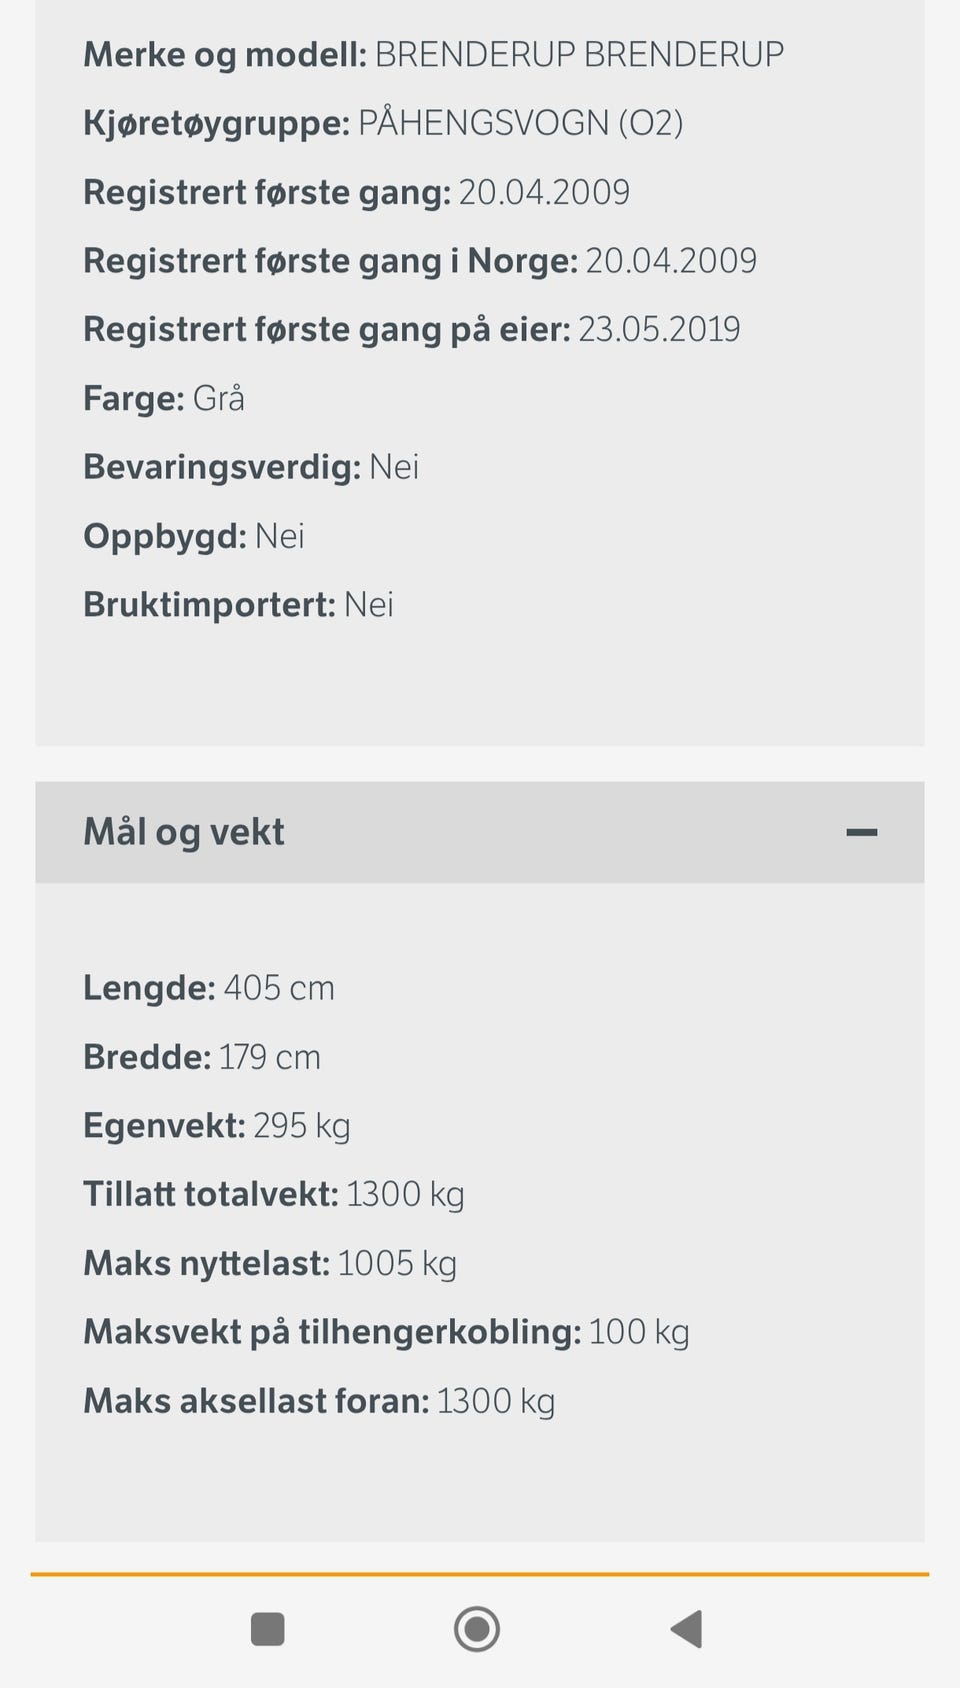Screen dimensions: 960x1688
Task: Tap the Bruktimportert Nei line
Action: point(238,605)
